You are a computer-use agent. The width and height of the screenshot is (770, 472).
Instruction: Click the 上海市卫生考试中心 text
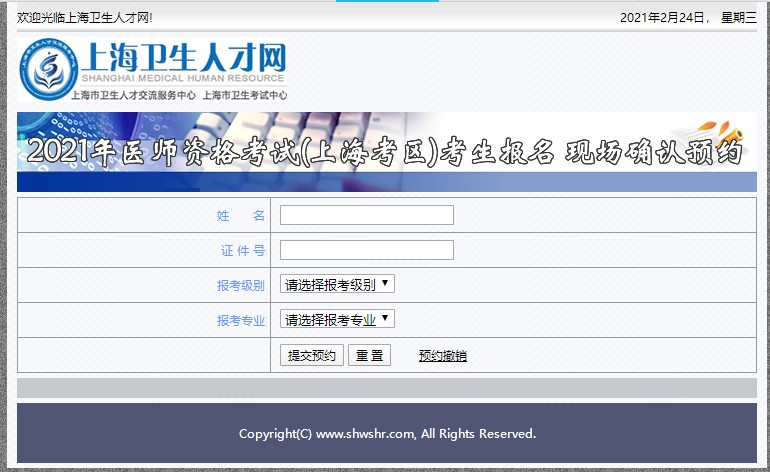pos(245,96)
